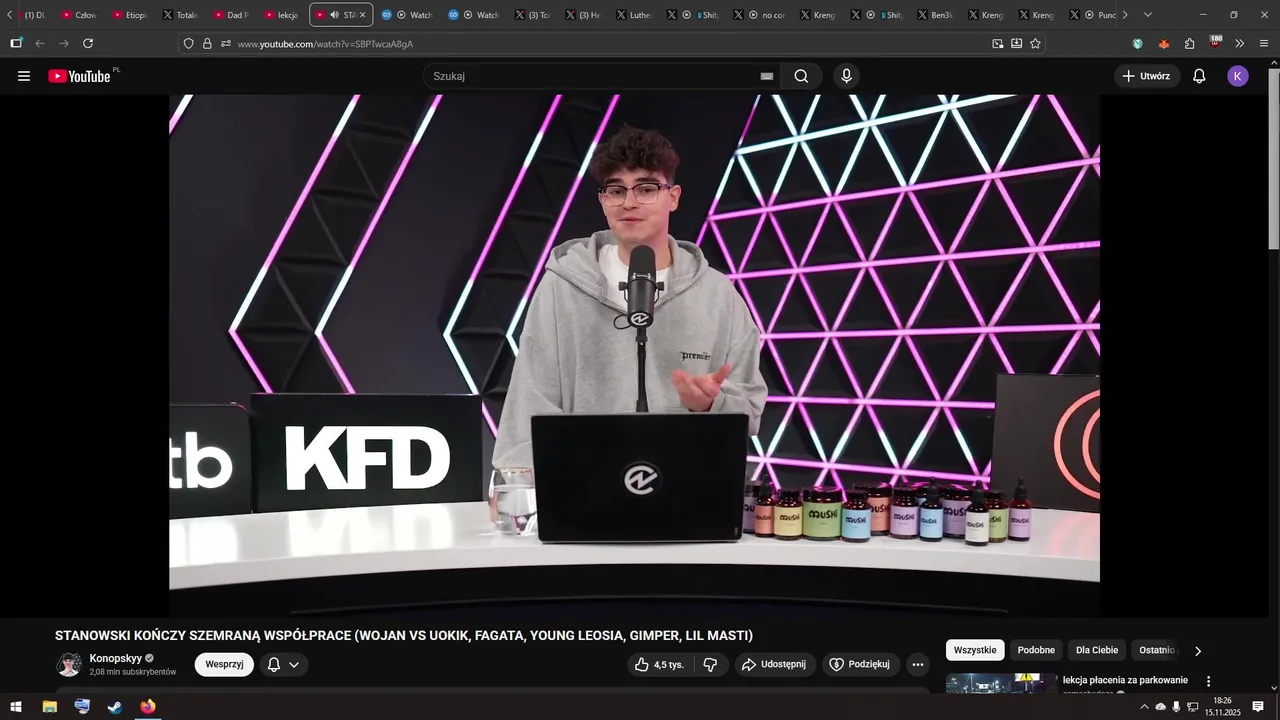Open the YouTube hamburger guide menu

[24, 76]
